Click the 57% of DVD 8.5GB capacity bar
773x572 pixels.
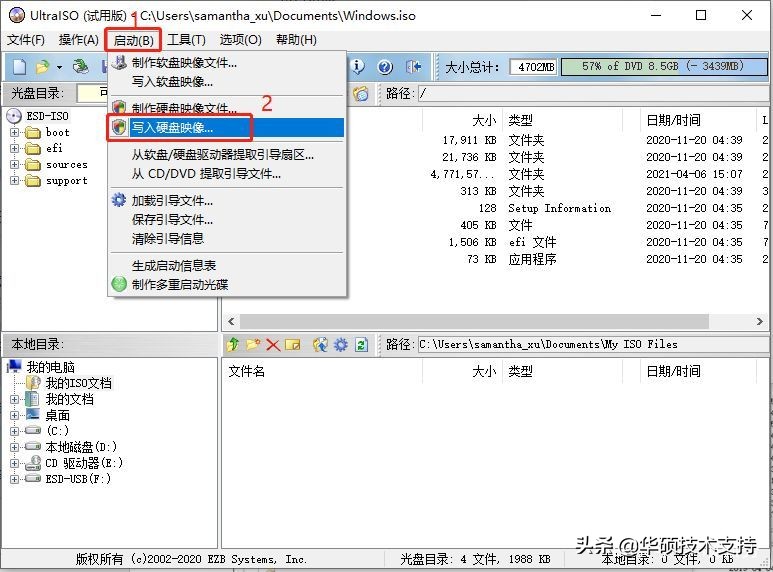[x=664, y=67]
